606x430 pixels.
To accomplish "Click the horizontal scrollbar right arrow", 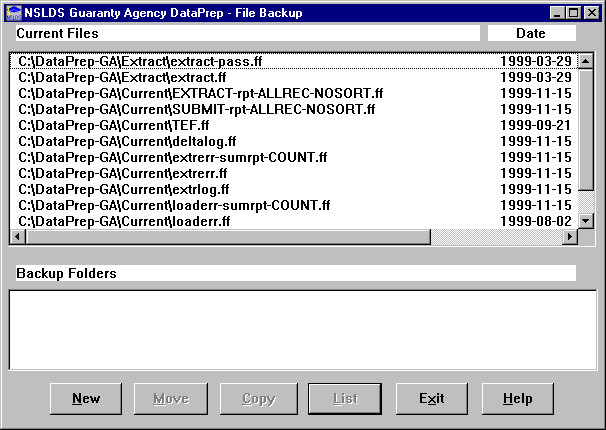I will pyautogui.click(x=569, y=237).
